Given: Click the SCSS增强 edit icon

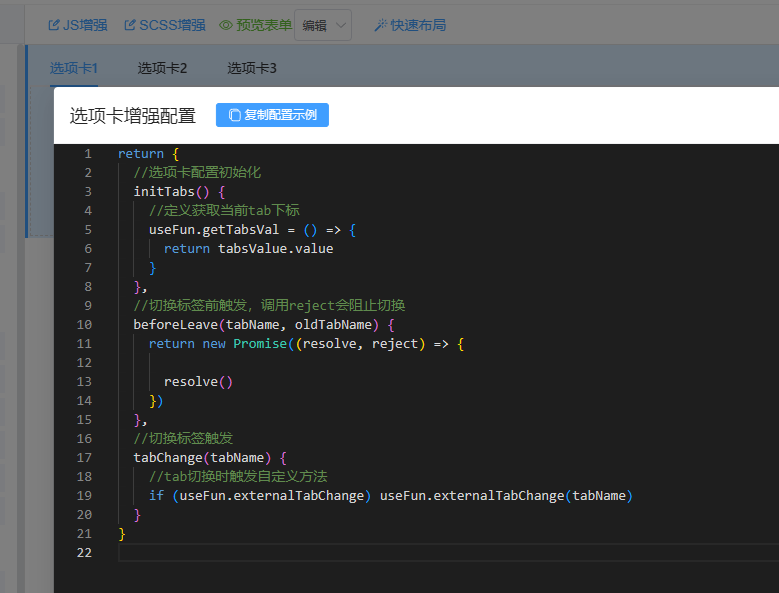Looking at the screenshot, I should click(130, 25).
